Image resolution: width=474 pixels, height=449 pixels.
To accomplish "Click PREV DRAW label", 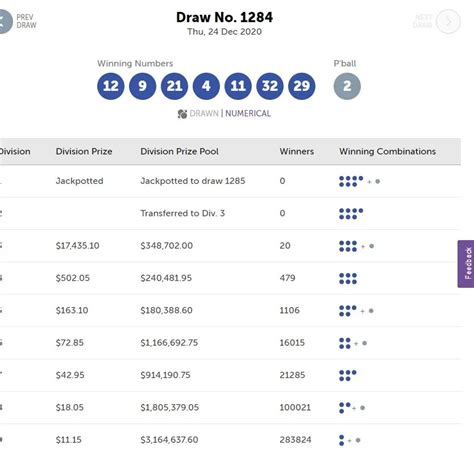I will [26, 21].
